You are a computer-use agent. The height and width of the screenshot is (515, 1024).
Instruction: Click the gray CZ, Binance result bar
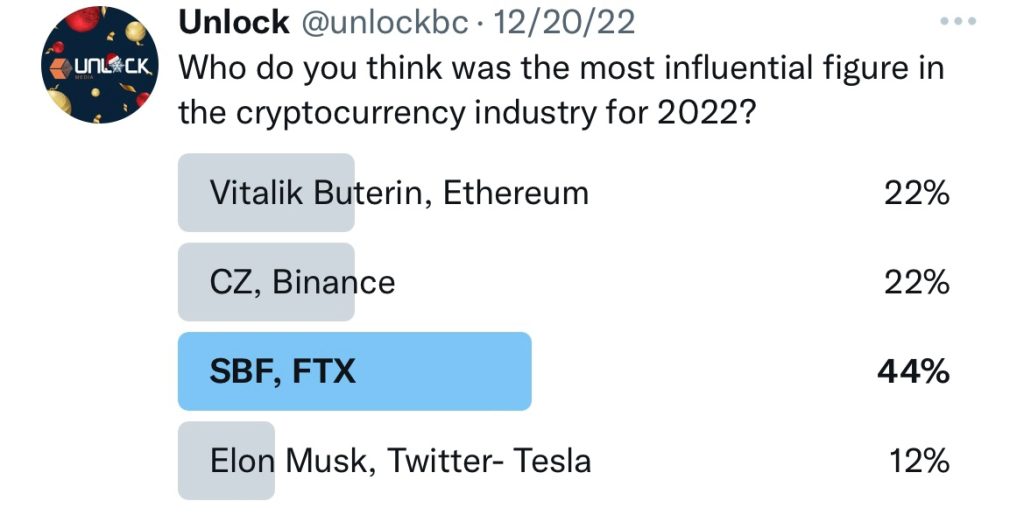(x=266, y=283)
